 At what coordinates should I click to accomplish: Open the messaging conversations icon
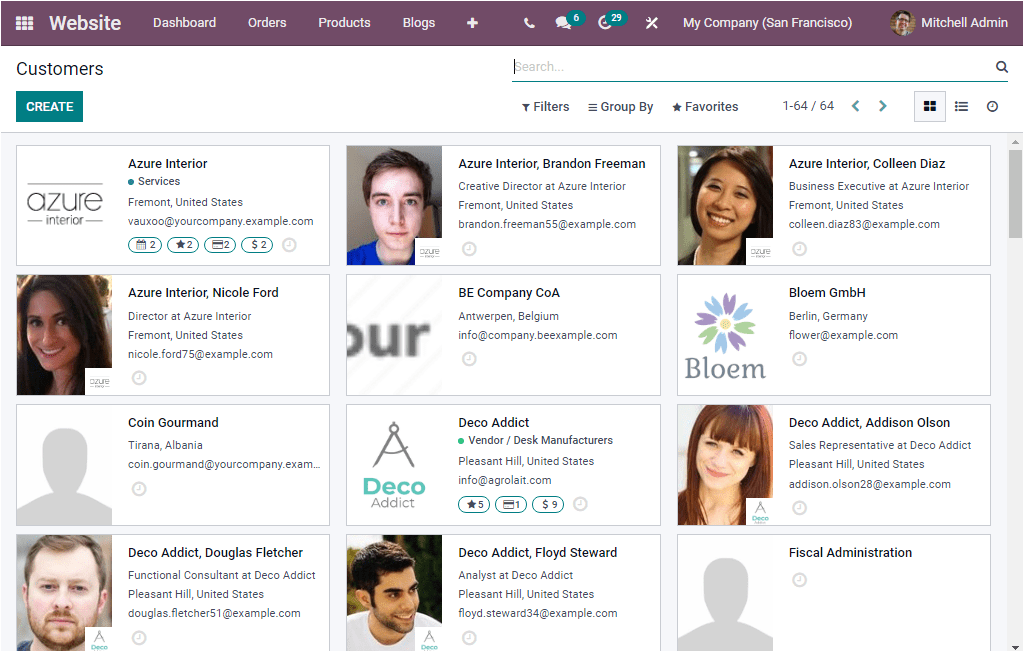562,22
